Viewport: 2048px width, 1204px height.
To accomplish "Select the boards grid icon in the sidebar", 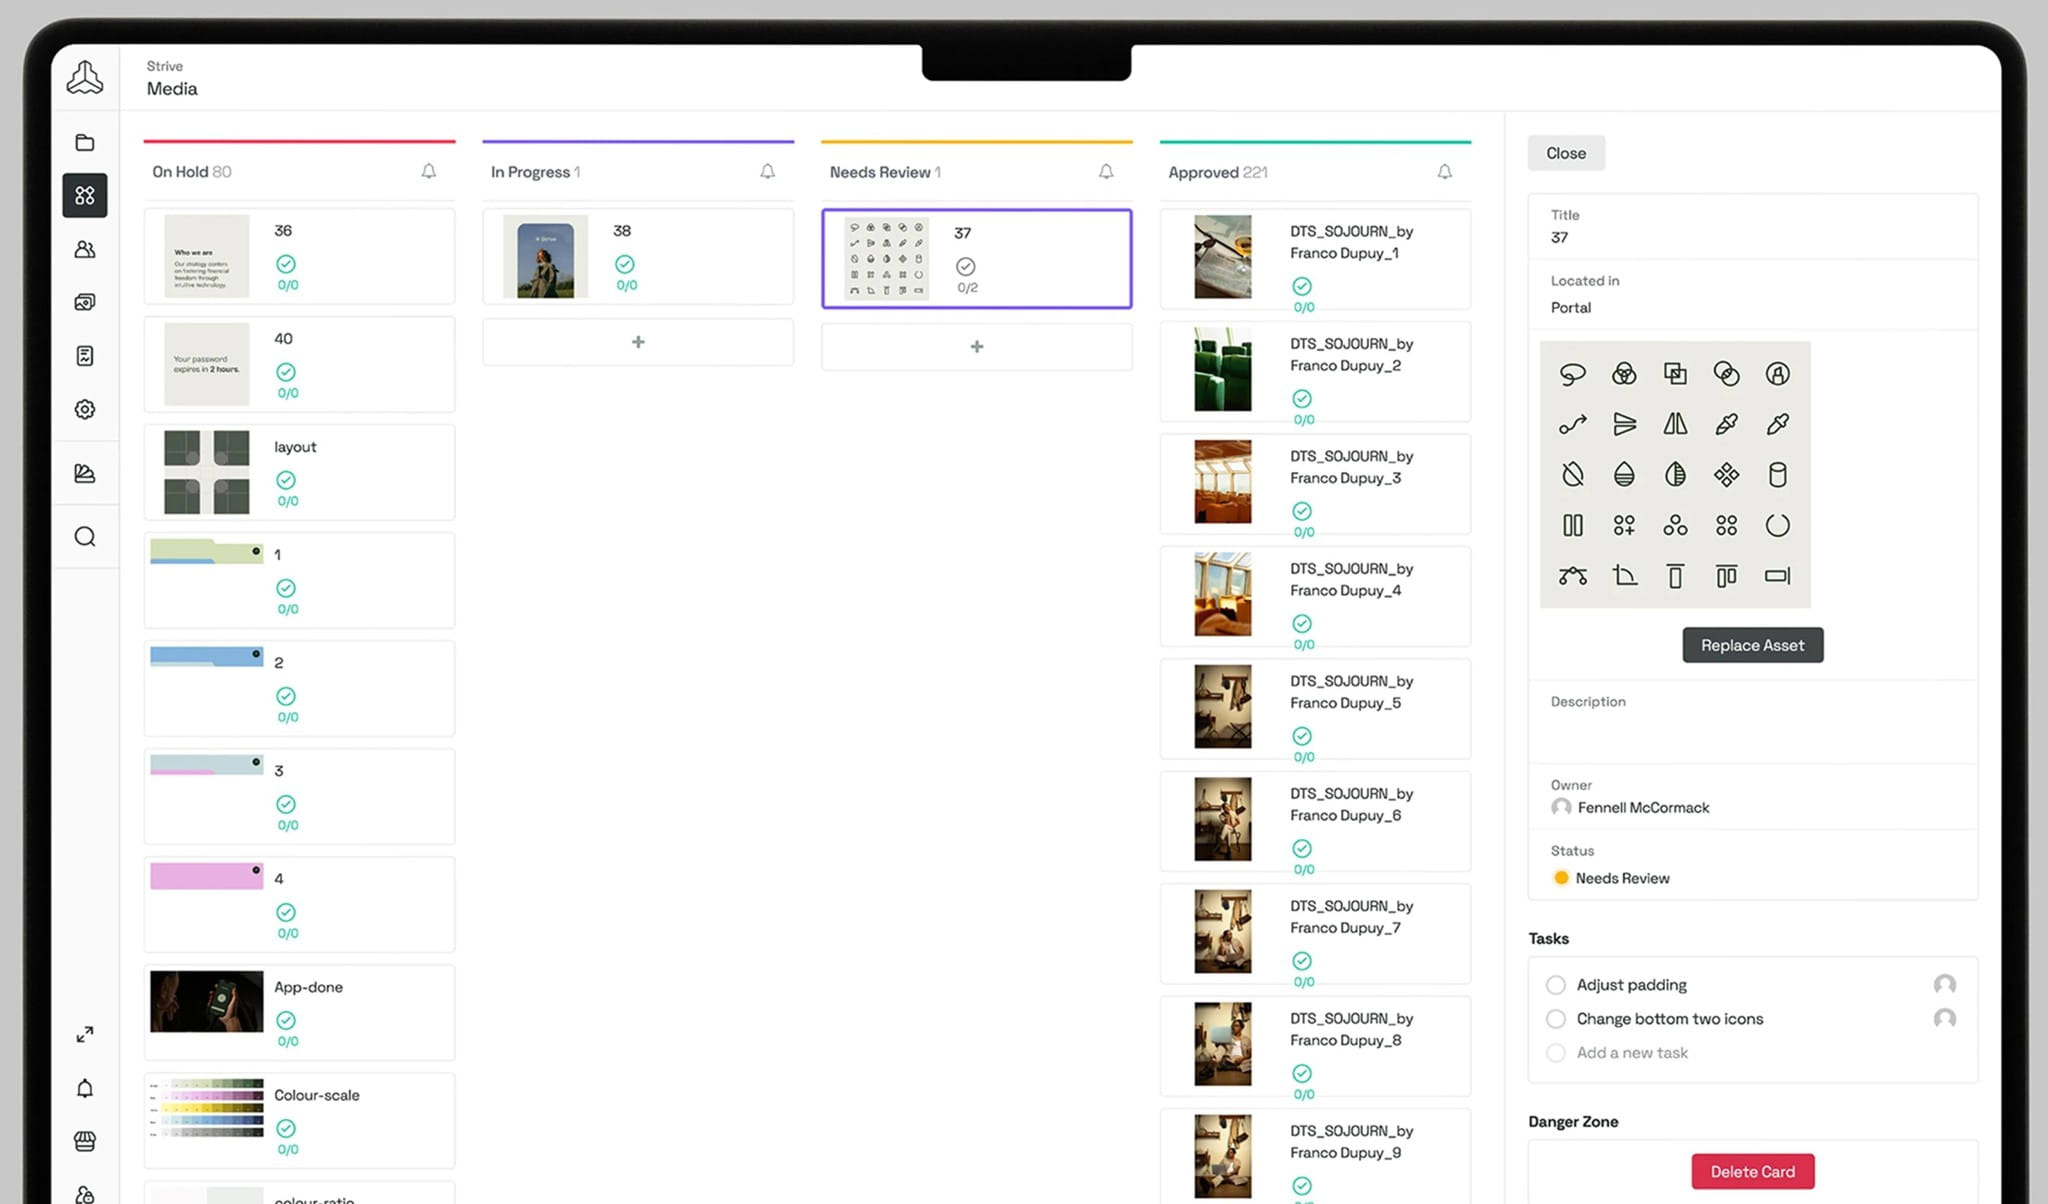I will pyautogui.click(x=85, y=196).
